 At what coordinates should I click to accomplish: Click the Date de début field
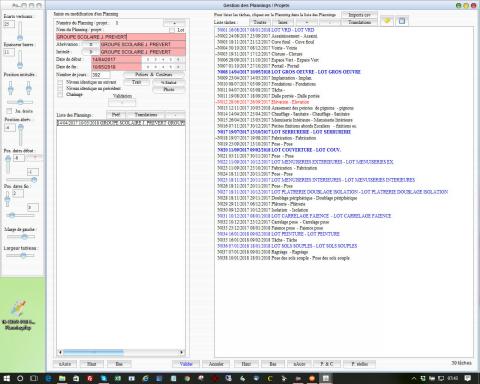pyautogui.click(x=116, y=59)
